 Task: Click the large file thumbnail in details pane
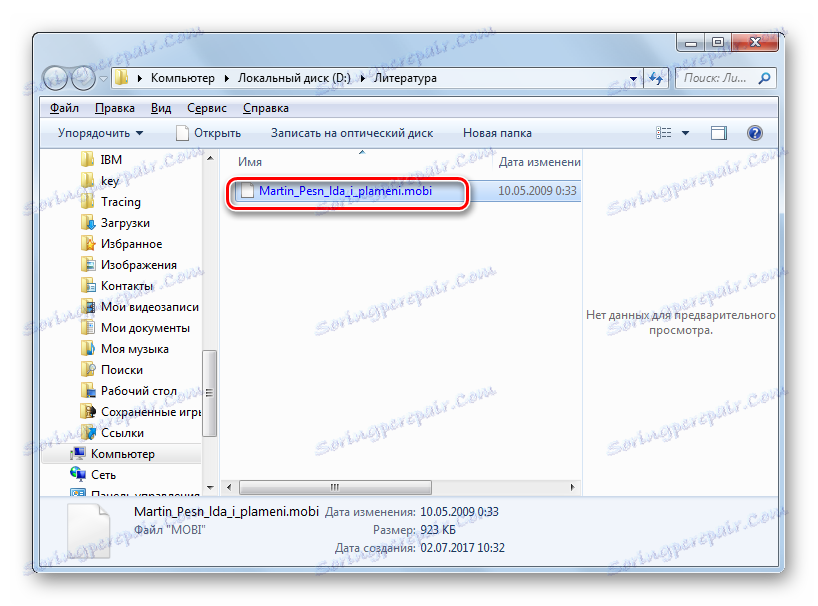[89, 532]
